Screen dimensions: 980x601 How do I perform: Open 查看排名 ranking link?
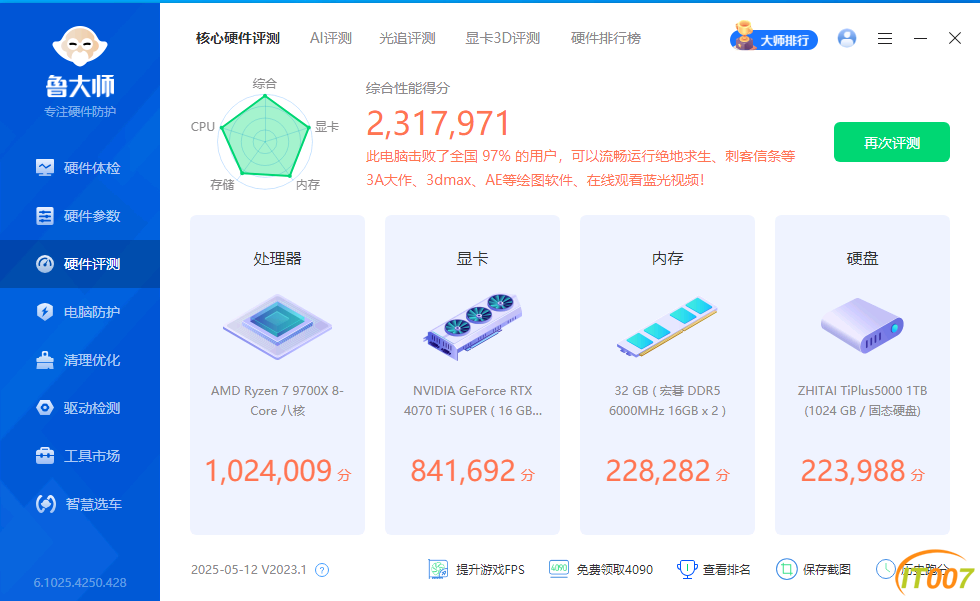714,569
